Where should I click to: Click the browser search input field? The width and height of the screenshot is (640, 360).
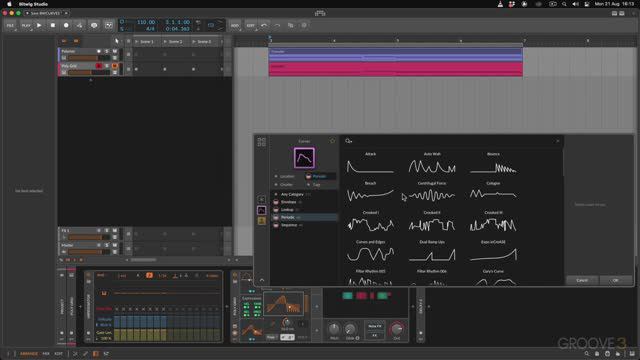pos(451,141)
